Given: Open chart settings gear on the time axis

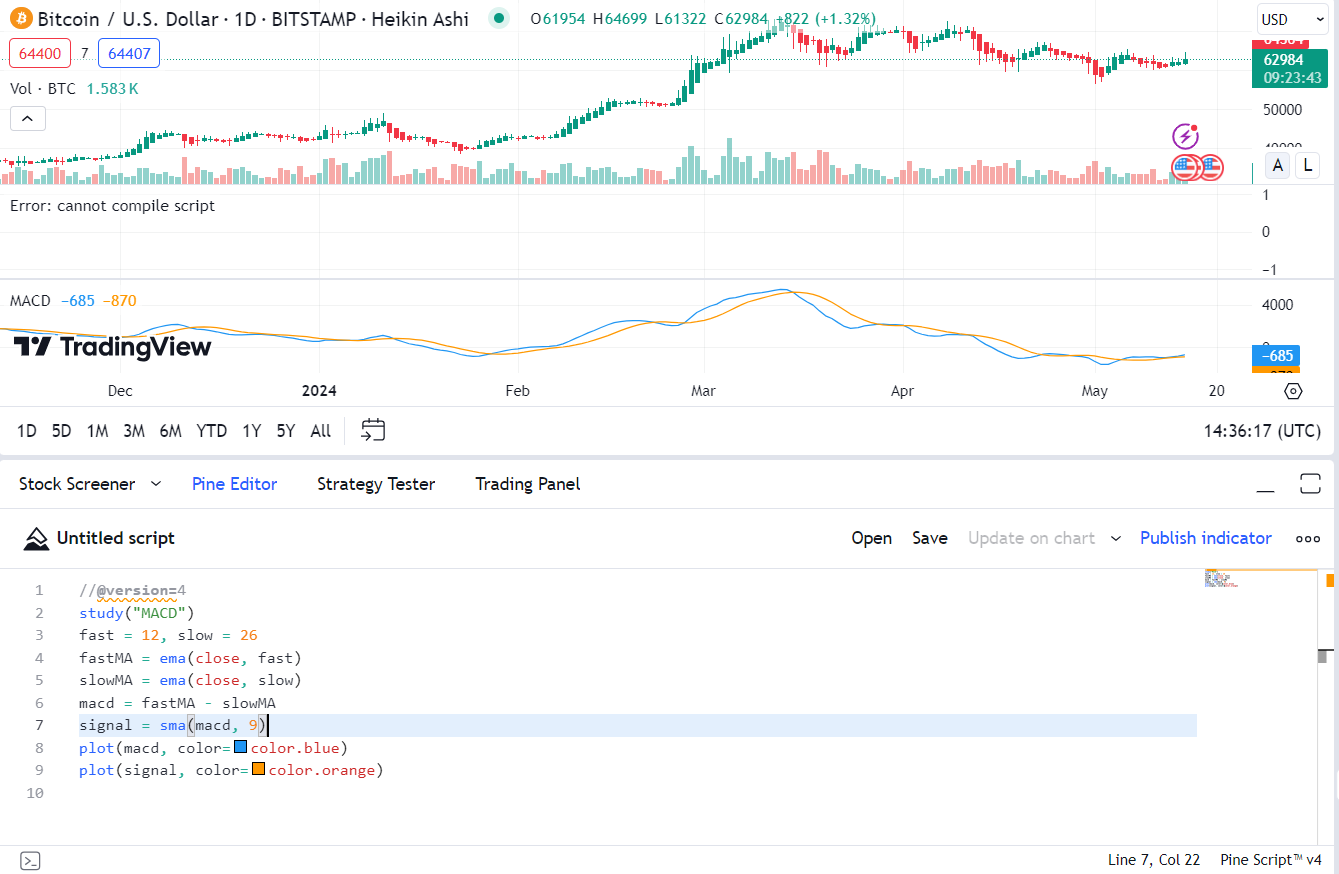Looking at the screenshot, I should [x=1292, y=391].
